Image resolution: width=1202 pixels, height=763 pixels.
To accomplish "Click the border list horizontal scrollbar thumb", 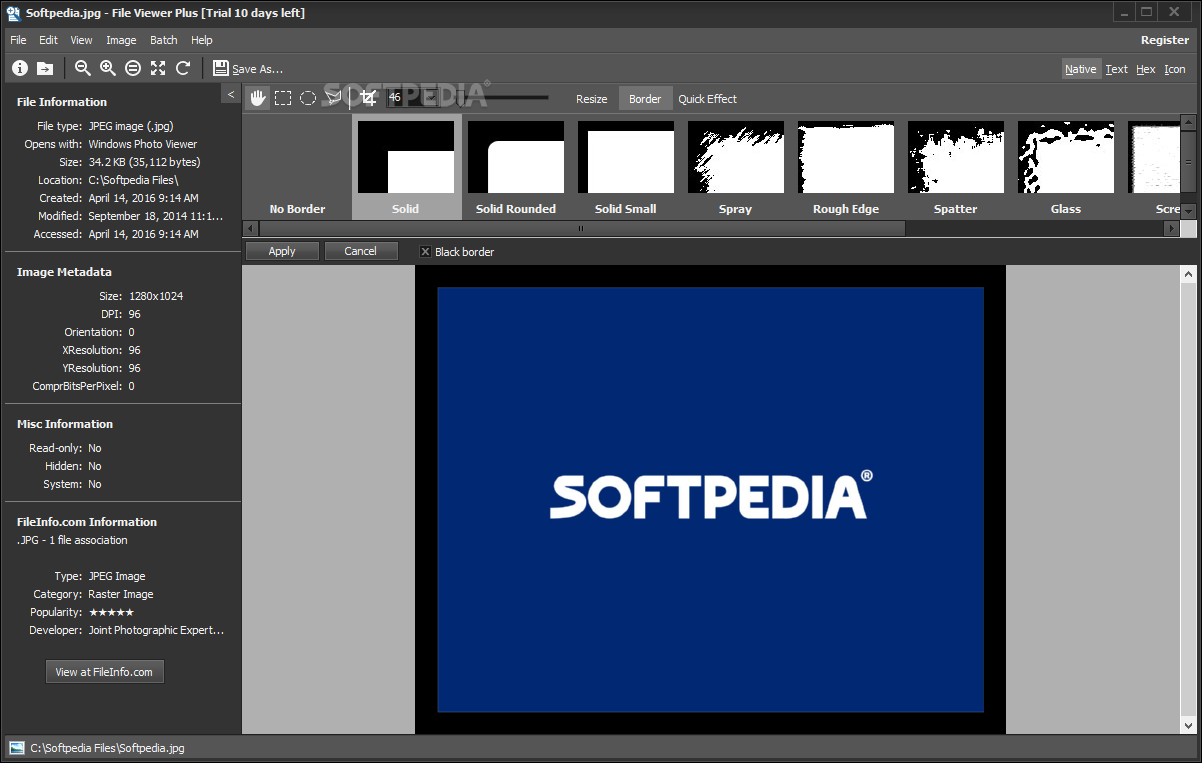I will point(581,228).
